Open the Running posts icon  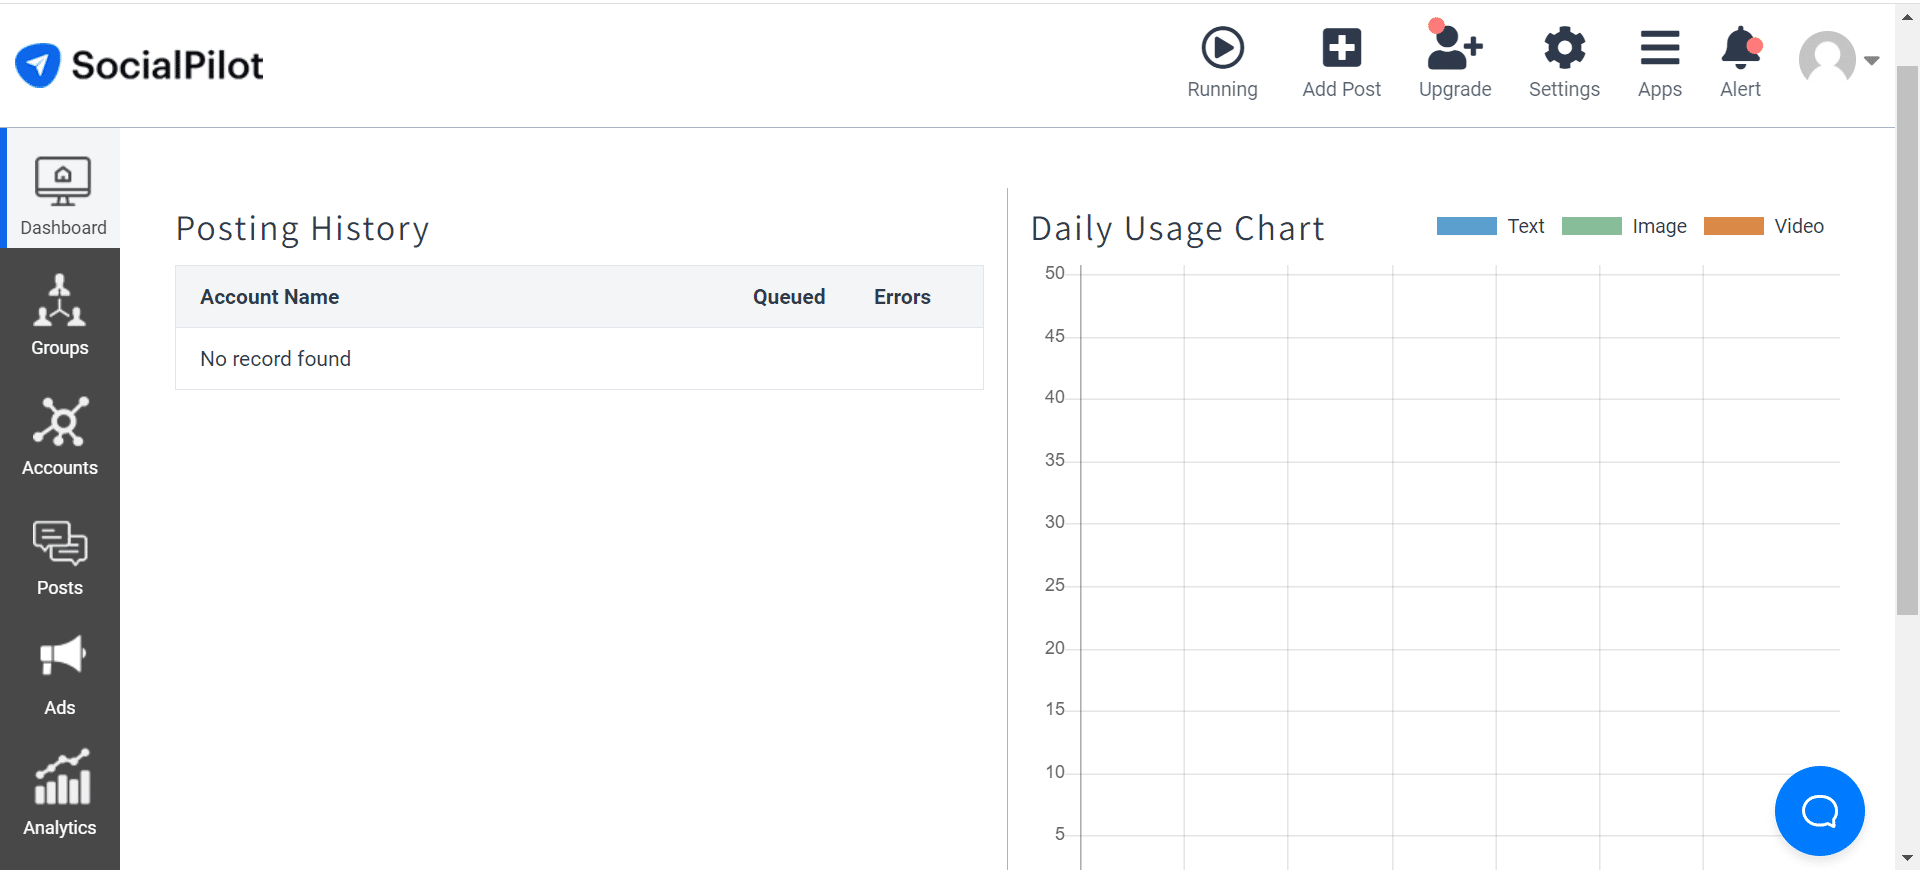click(x=1222, y=48)
